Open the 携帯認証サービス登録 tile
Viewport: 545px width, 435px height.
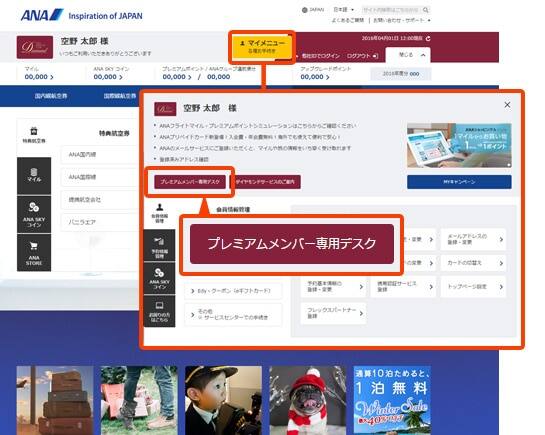click(x=403, y=287)
